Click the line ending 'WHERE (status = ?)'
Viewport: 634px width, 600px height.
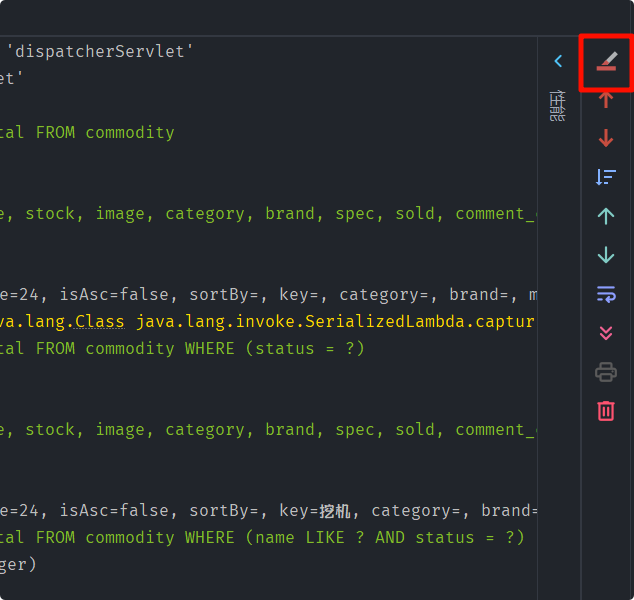182,349
